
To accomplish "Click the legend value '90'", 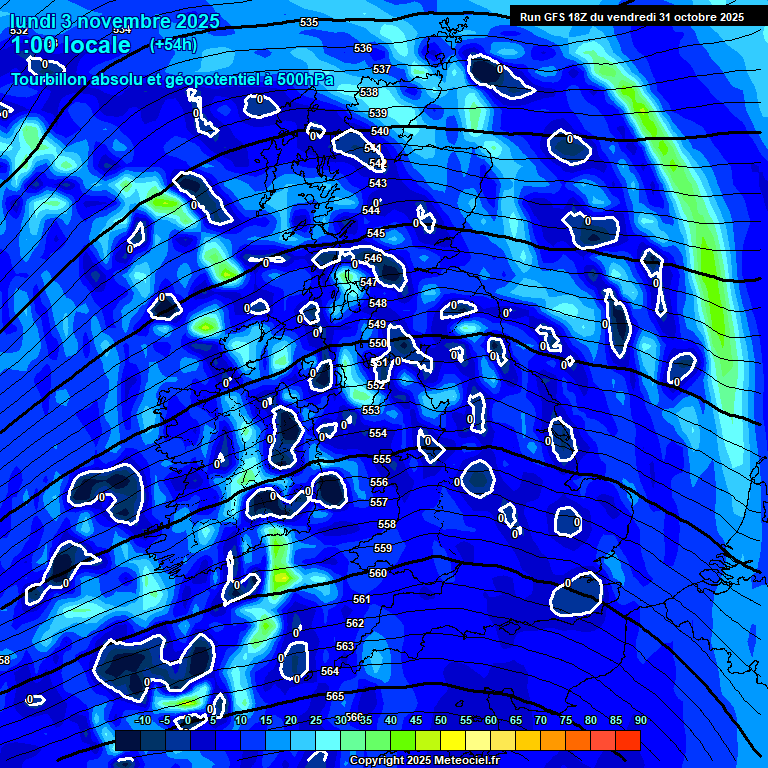I will [641, 720].
